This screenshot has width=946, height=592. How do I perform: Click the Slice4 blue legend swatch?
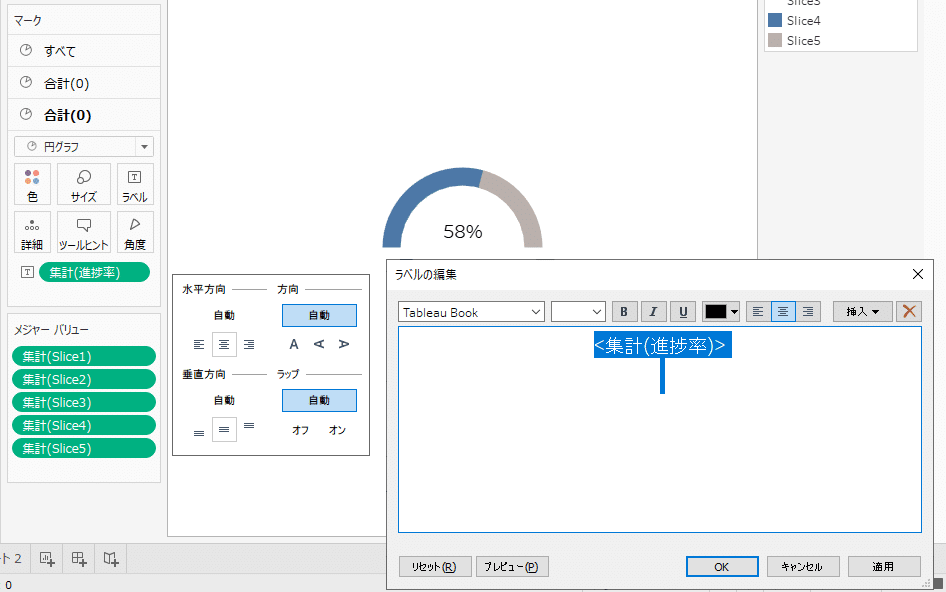(x=775, y=20)
